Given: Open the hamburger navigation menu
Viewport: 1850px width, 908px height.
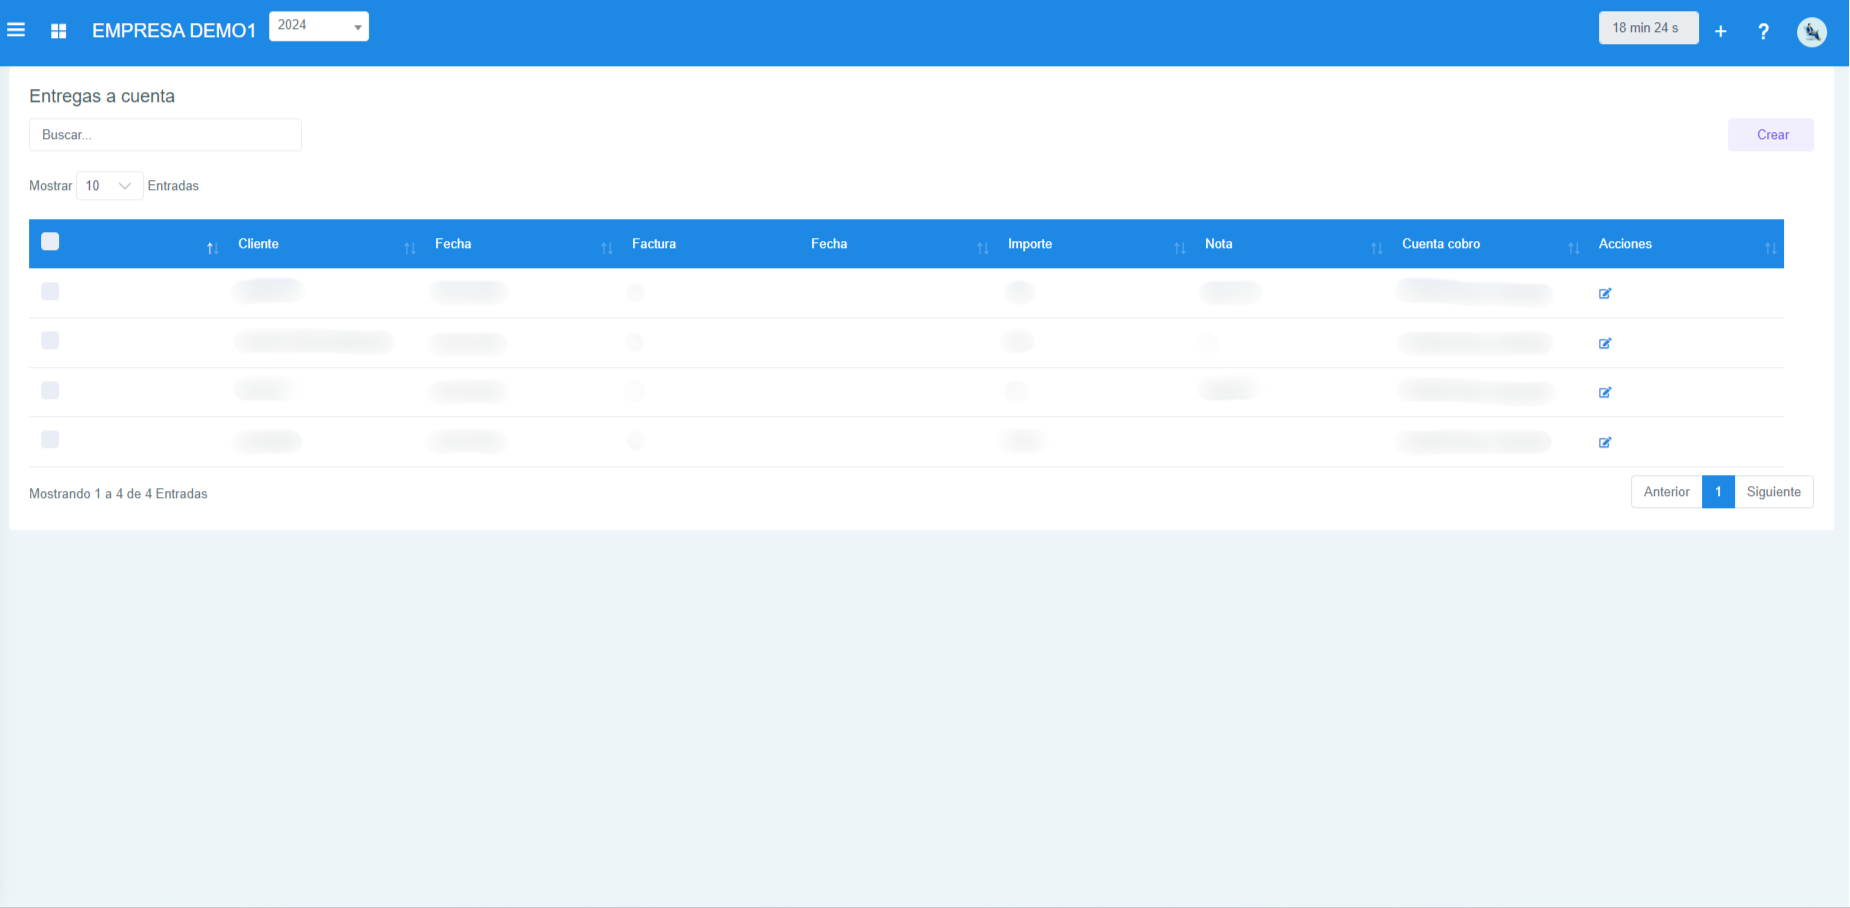Looking at the screenshot, I should tap(16, 30).
